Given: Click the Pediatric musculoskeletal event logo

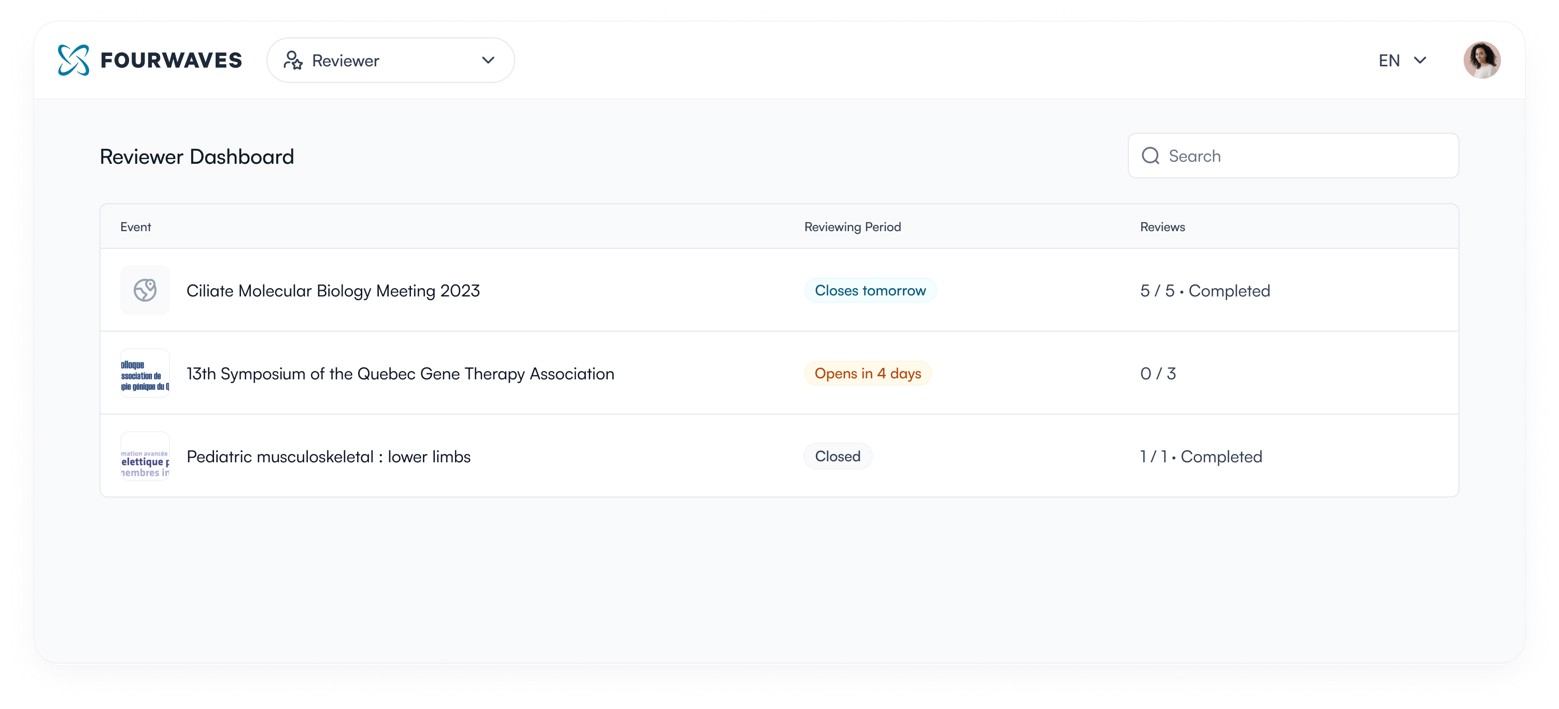Looking at the screenshot, I should [x=145, y=457].
